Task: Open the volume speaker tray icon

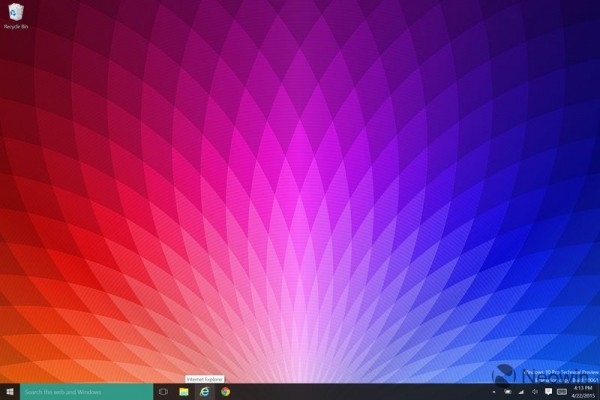Action: [535, 392]
